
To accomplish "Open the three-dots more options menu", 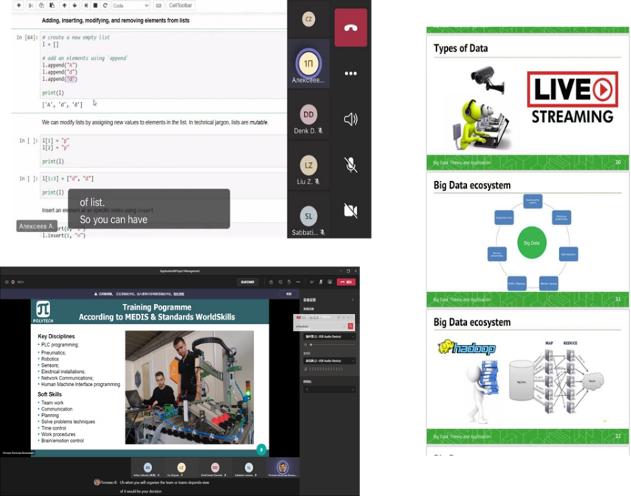I will coord(350,73).
